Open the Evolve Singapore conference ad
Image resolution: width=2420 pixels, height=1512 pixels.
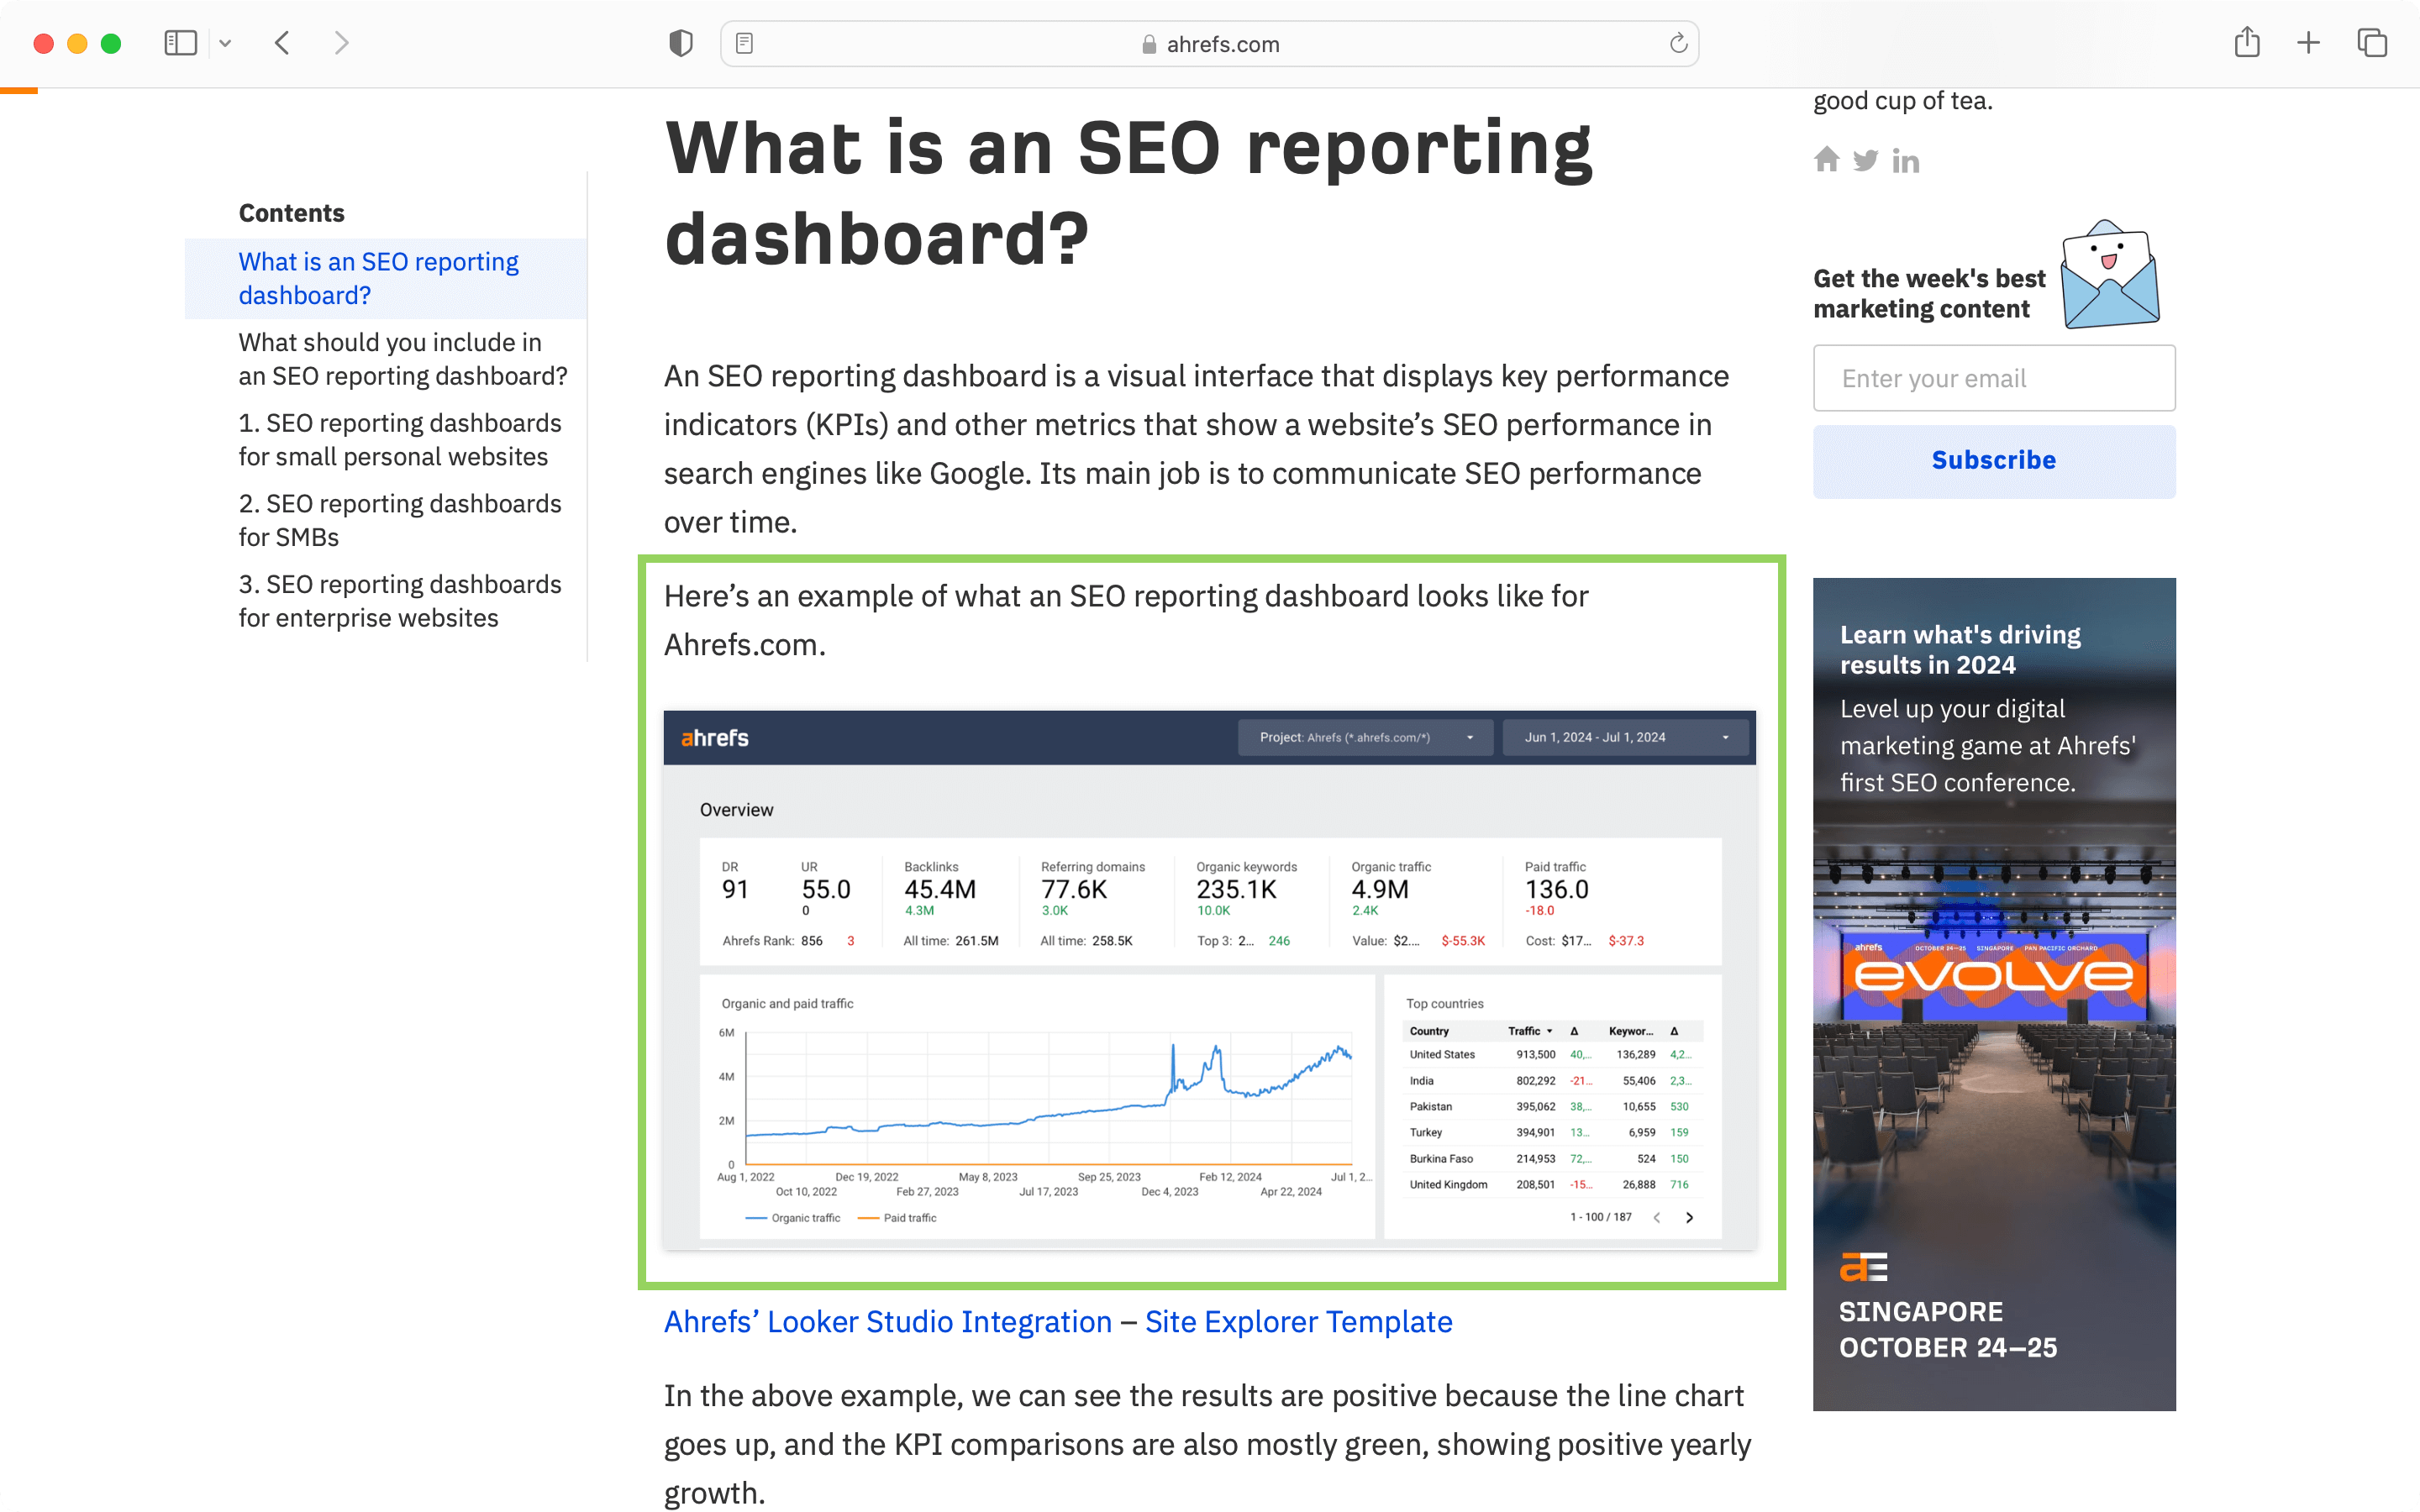click(1994, 994)
